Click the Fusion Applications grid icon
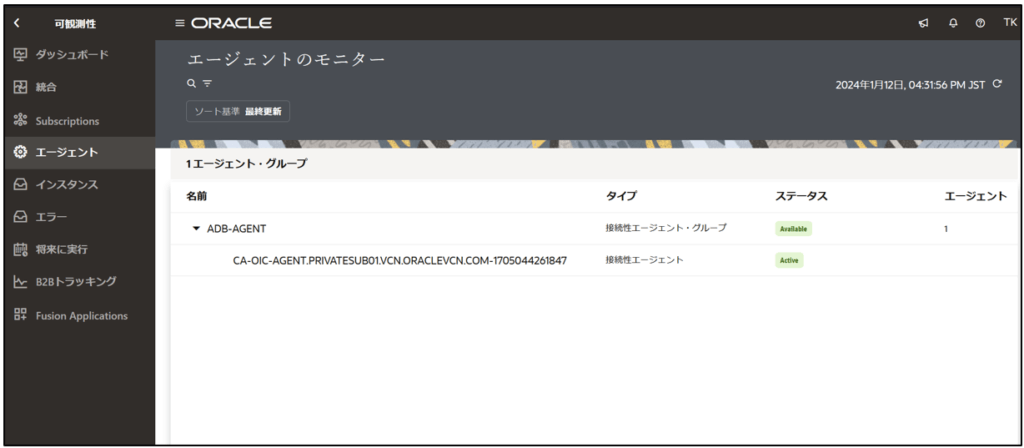This screenshot has width=1024, height=448. [x=20, y=315]
